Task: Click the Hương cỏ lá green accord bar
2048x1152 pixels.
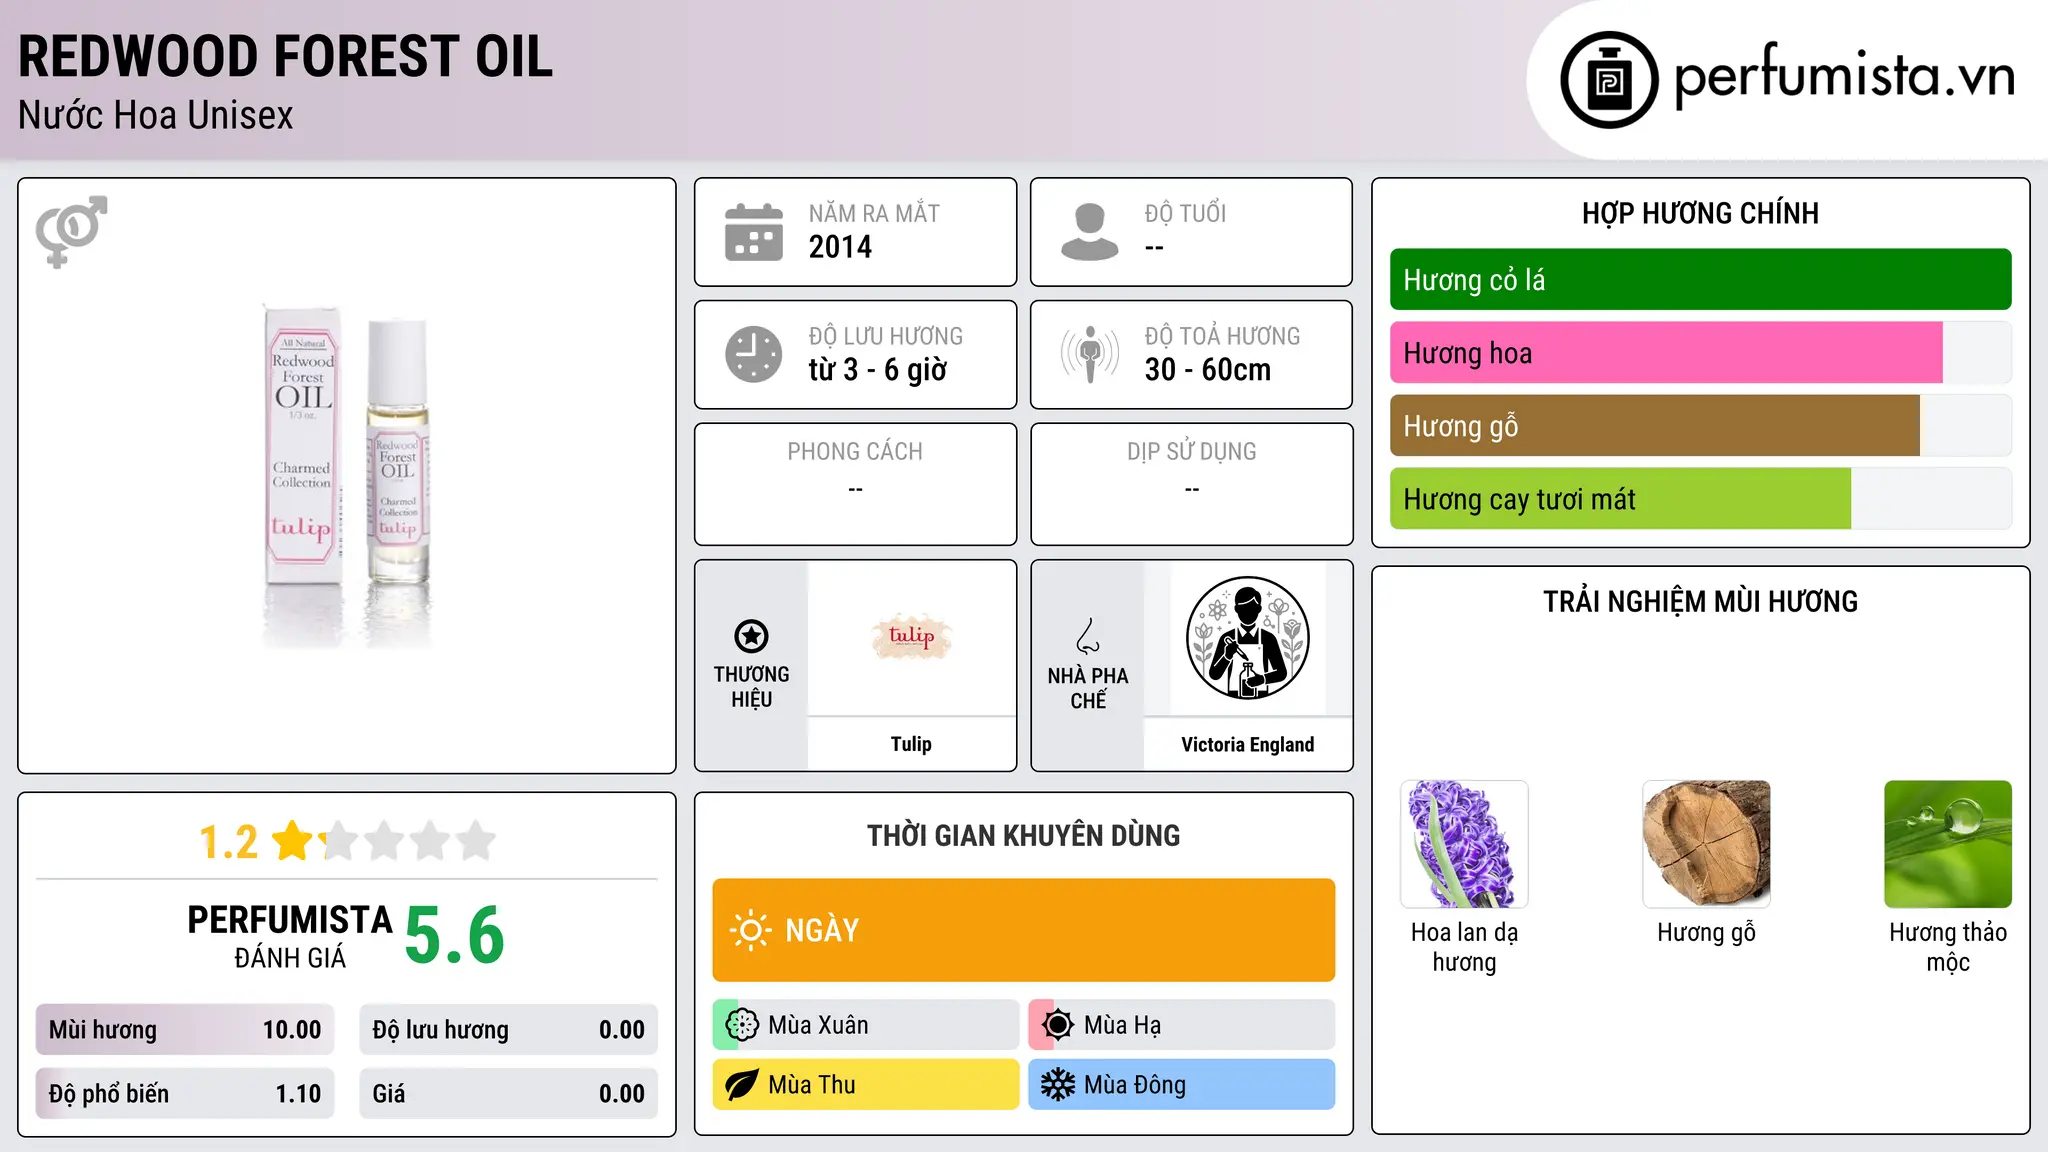Action: tap(1700, 280)
